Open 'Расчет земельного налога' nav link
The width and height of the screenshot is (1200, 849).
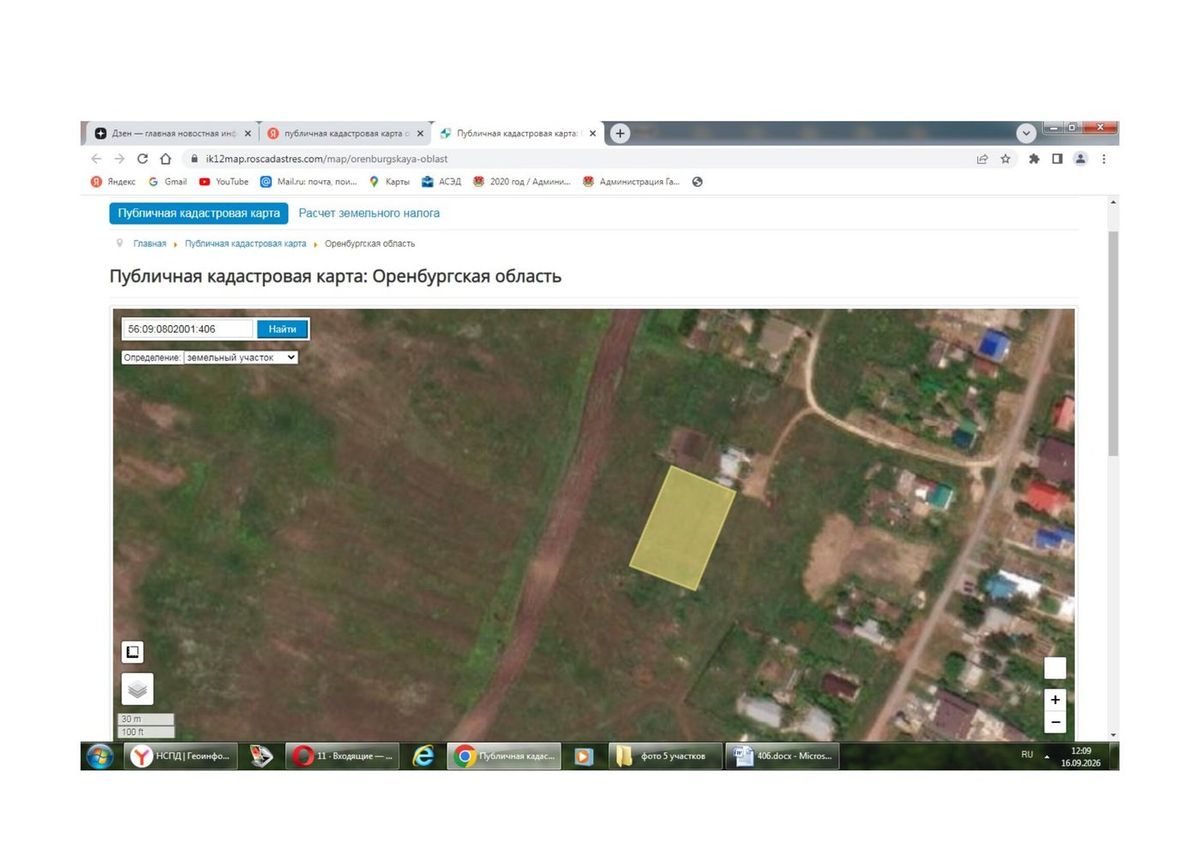tap(369, 213)
